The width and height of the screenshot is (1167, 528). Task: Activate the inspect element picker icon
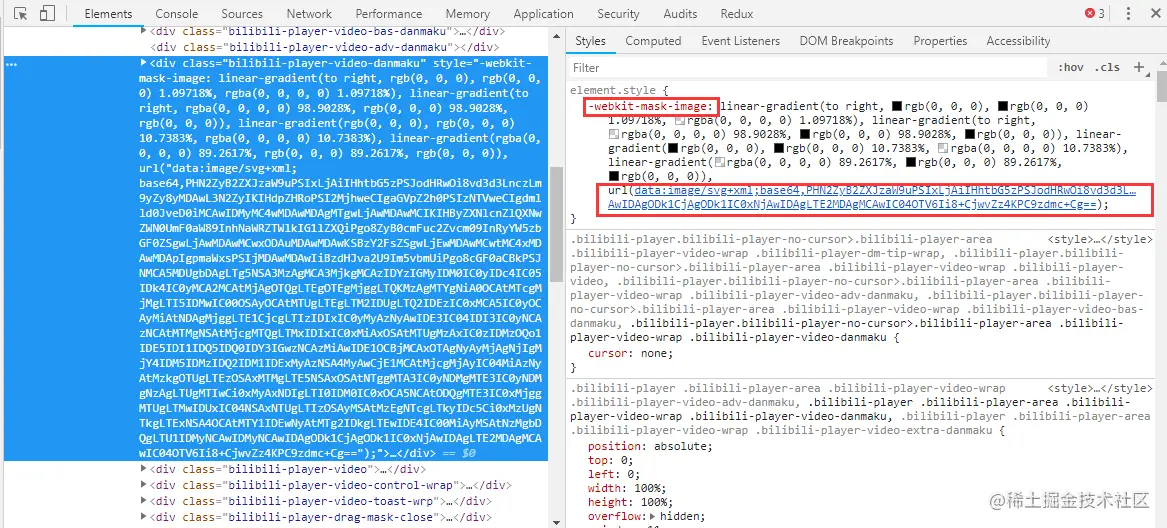click(x=21, y=13)
